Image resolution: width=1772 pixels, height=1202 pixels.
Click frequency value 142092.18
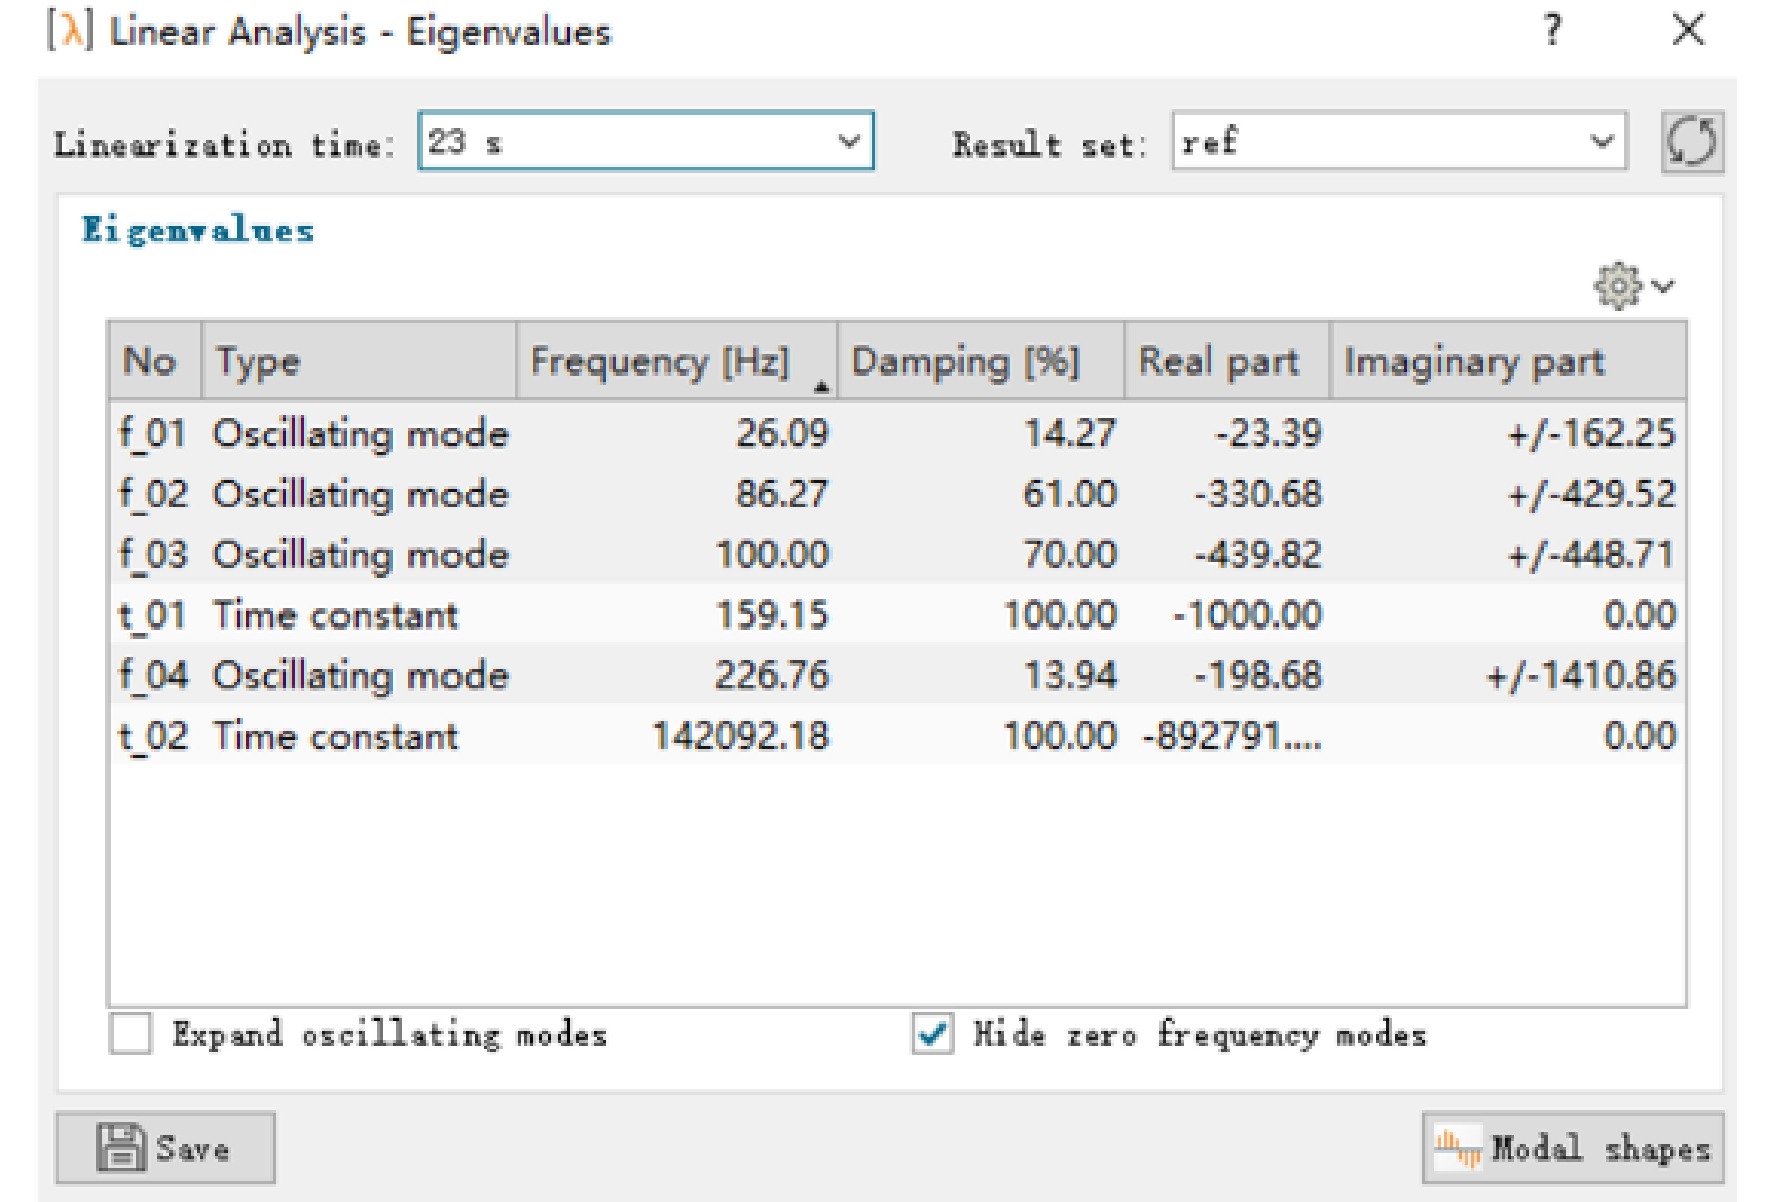[x=741, y=736]
